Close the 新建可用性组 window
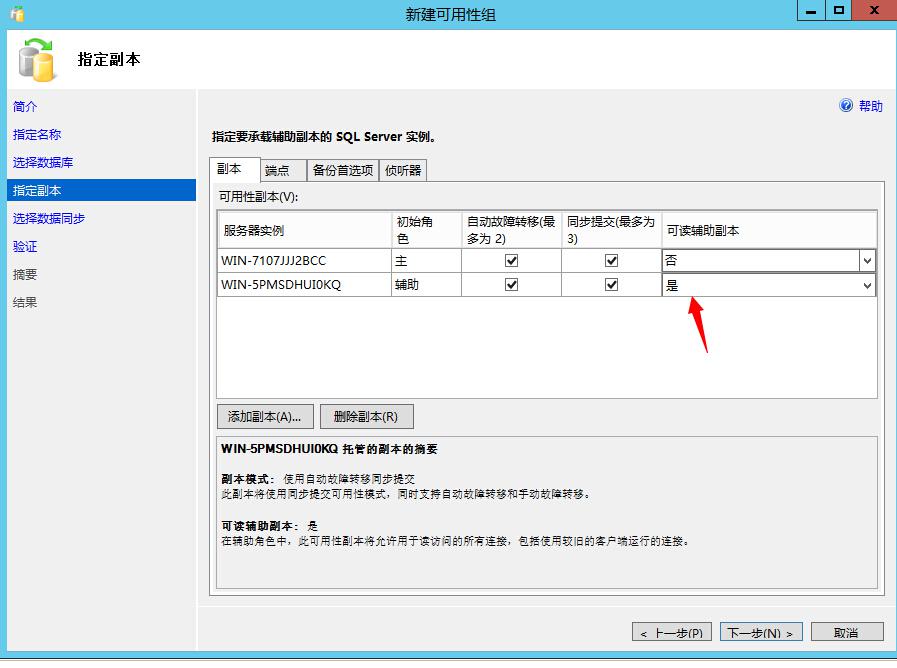 click(874, 11)
